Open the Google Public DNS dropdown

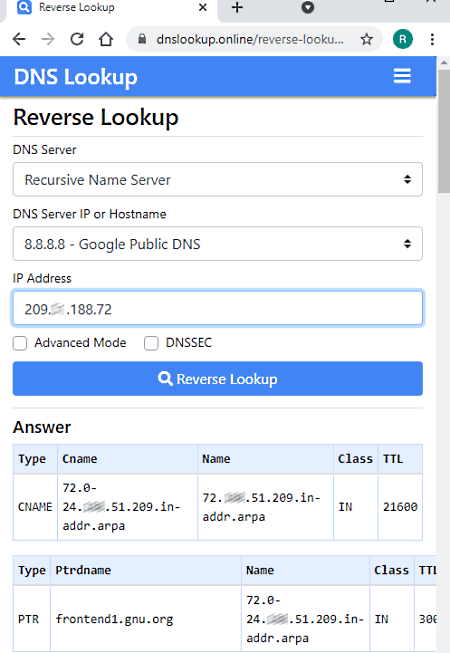[x=218, y=244]
